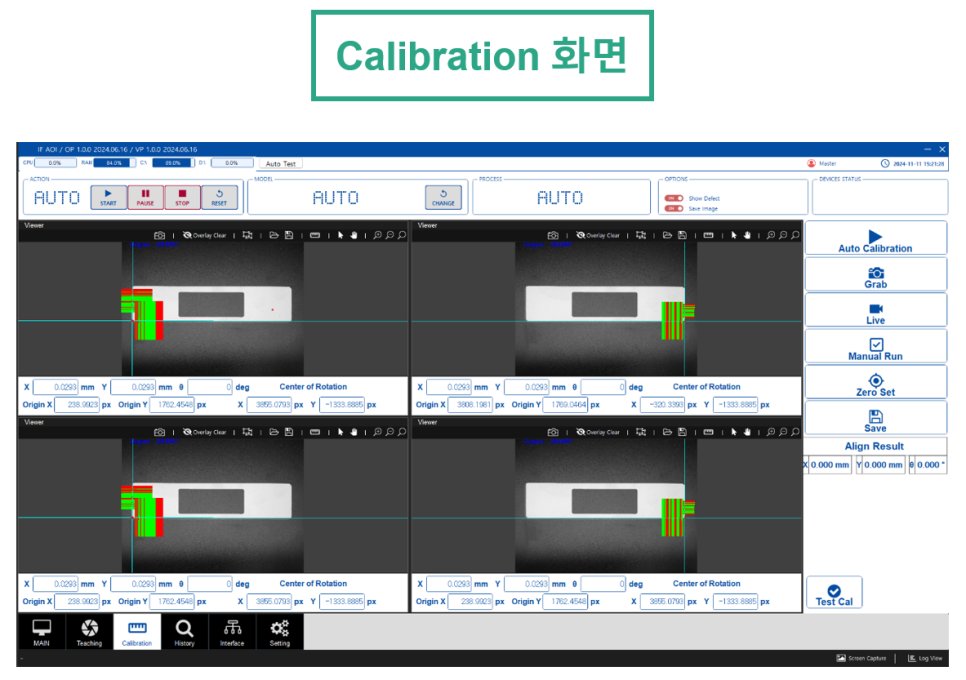Click the Test Cal button

click(x=834, y=593)
